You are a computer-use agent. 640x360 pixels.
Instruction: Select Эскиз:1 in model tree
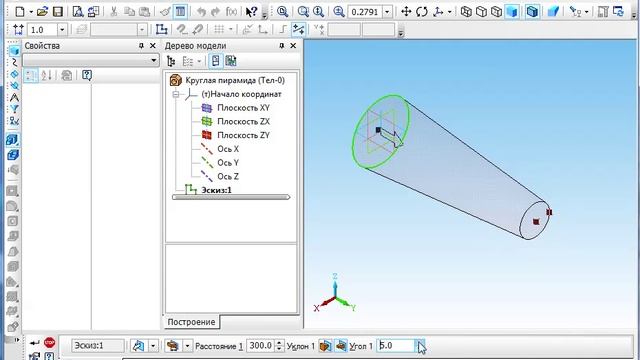[x=216, y=190]
